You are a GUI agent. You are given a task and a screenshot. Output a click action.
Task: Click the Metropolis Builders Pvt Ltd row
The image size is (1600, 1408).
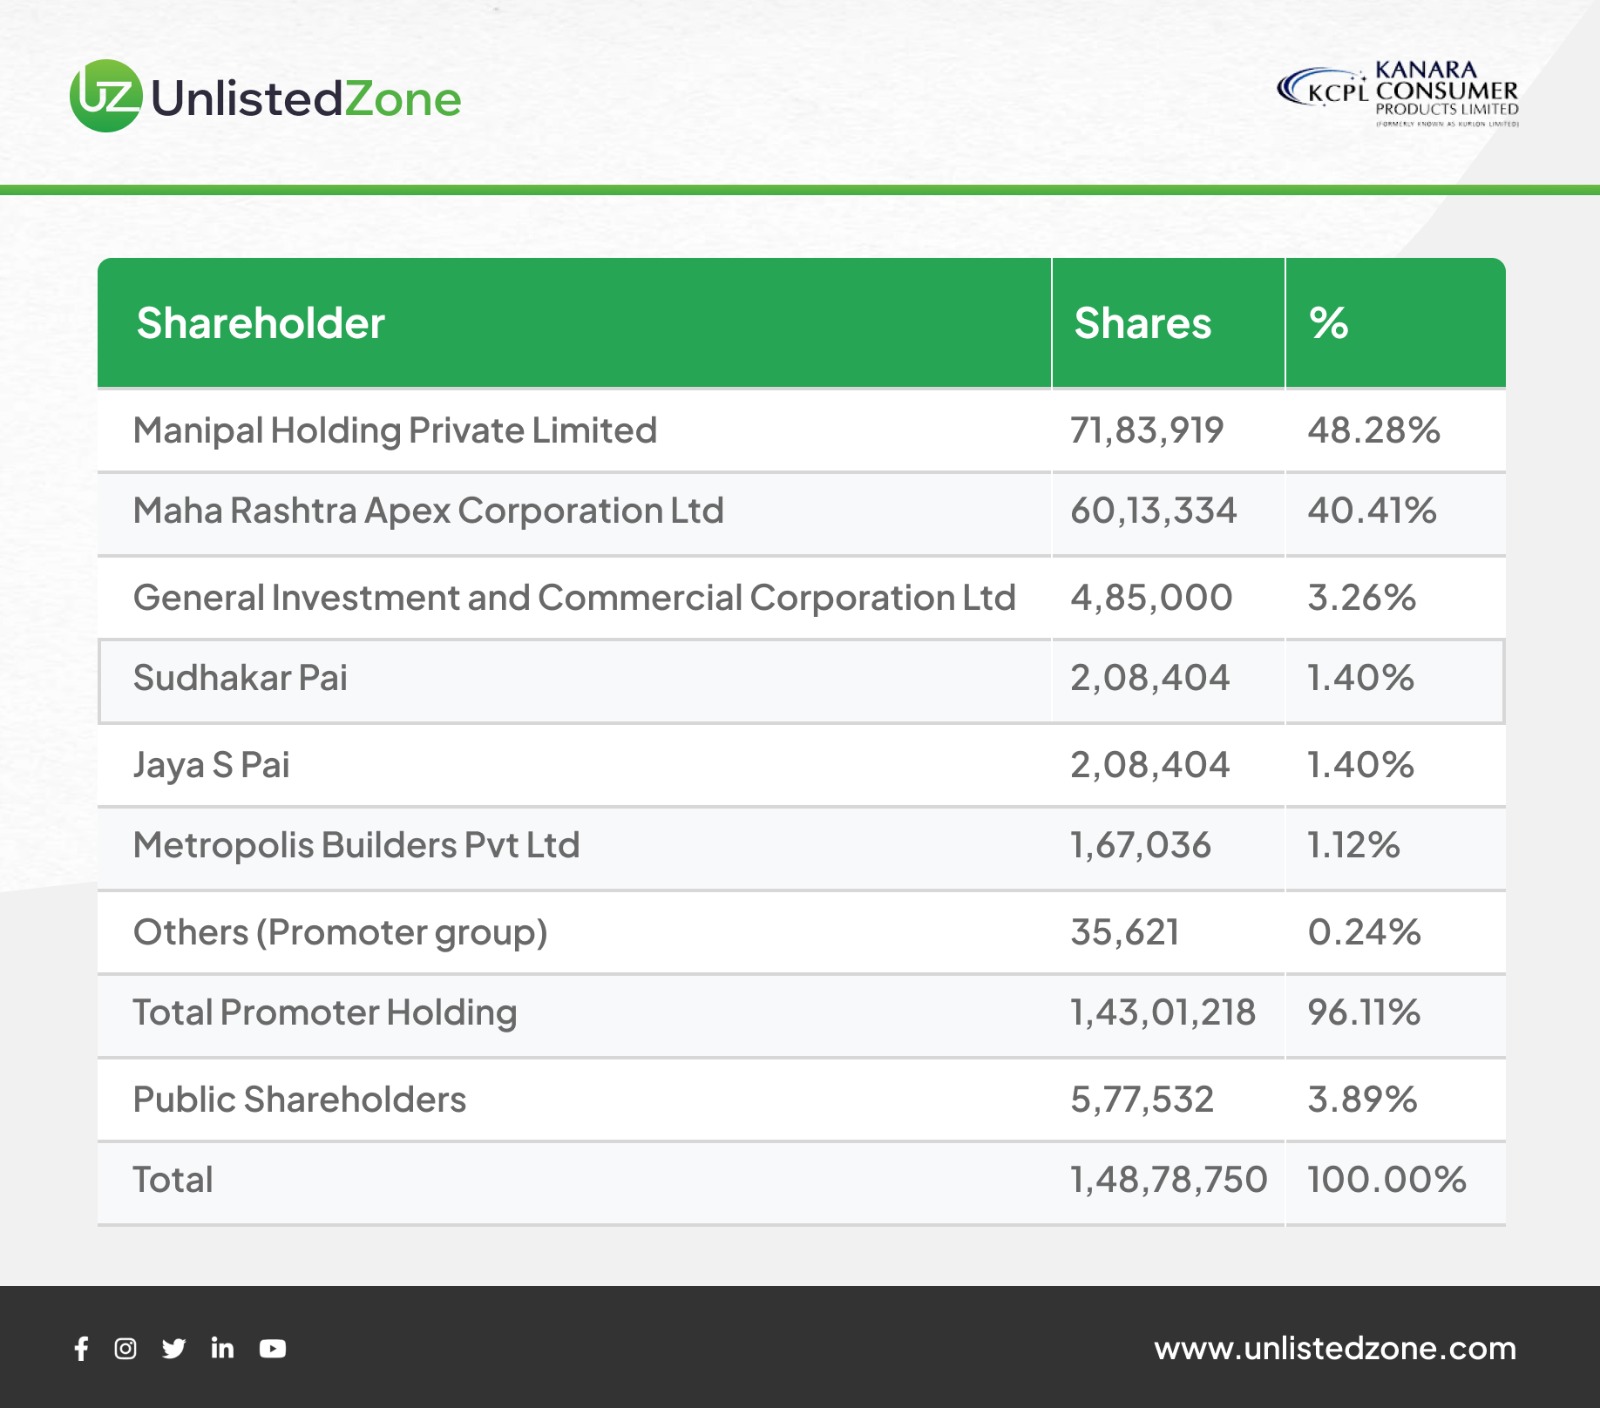356,846
